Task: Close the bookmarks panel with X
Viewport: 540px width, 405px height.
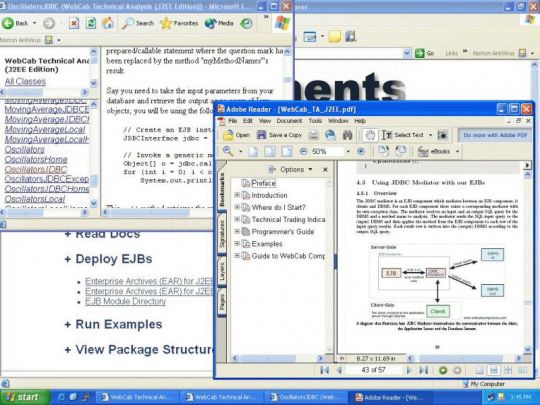Action: point(325,169)
